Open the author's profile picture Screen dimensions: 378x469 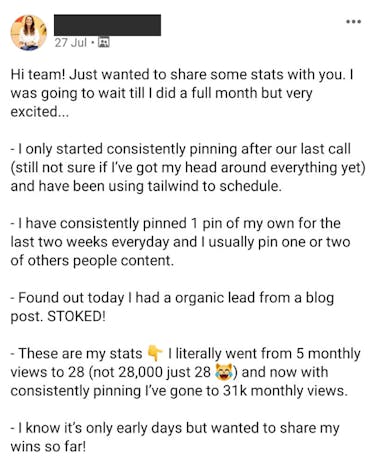point(29,33)
